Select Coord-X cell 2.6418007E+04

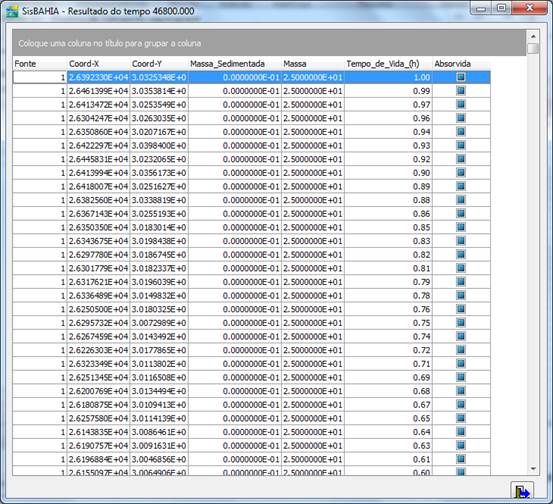coord(98,187)
